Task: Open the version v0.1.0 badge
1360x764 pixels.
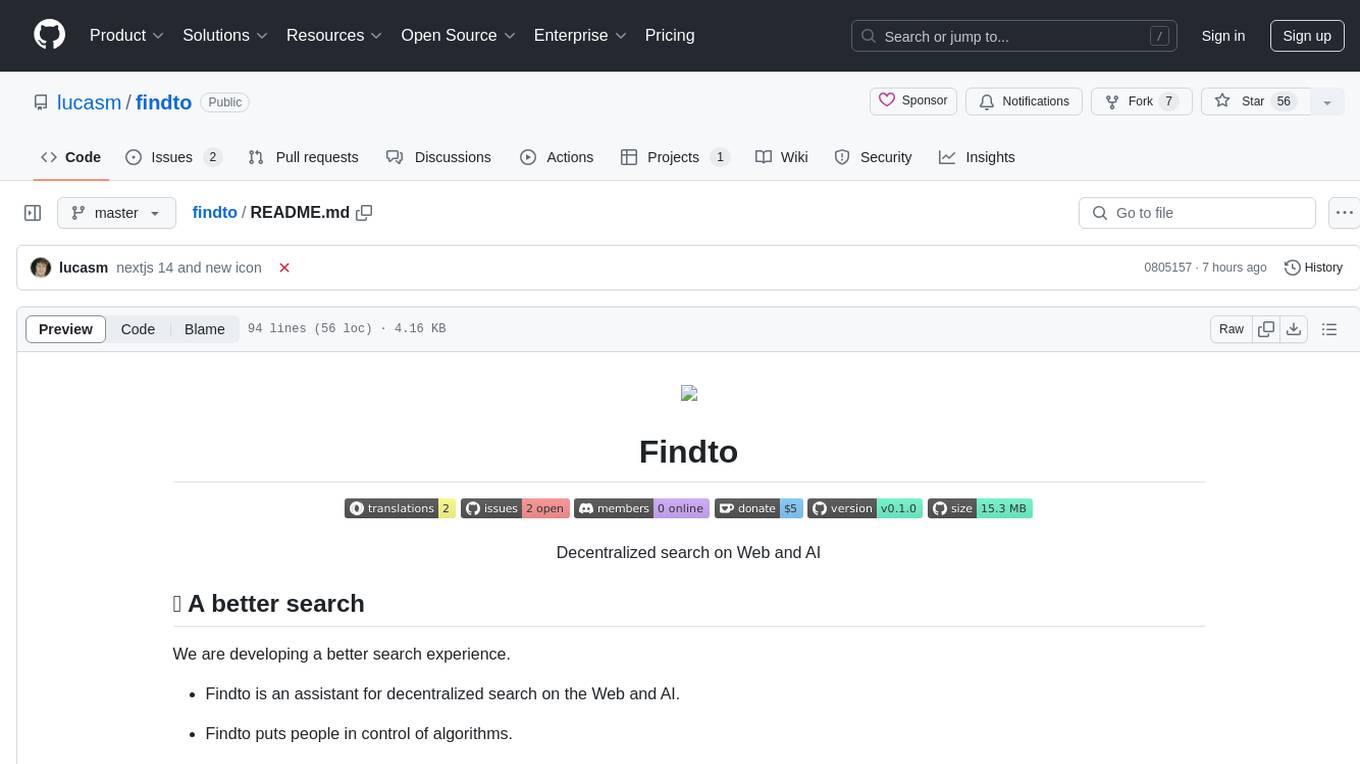Action: tap(865, 508)
